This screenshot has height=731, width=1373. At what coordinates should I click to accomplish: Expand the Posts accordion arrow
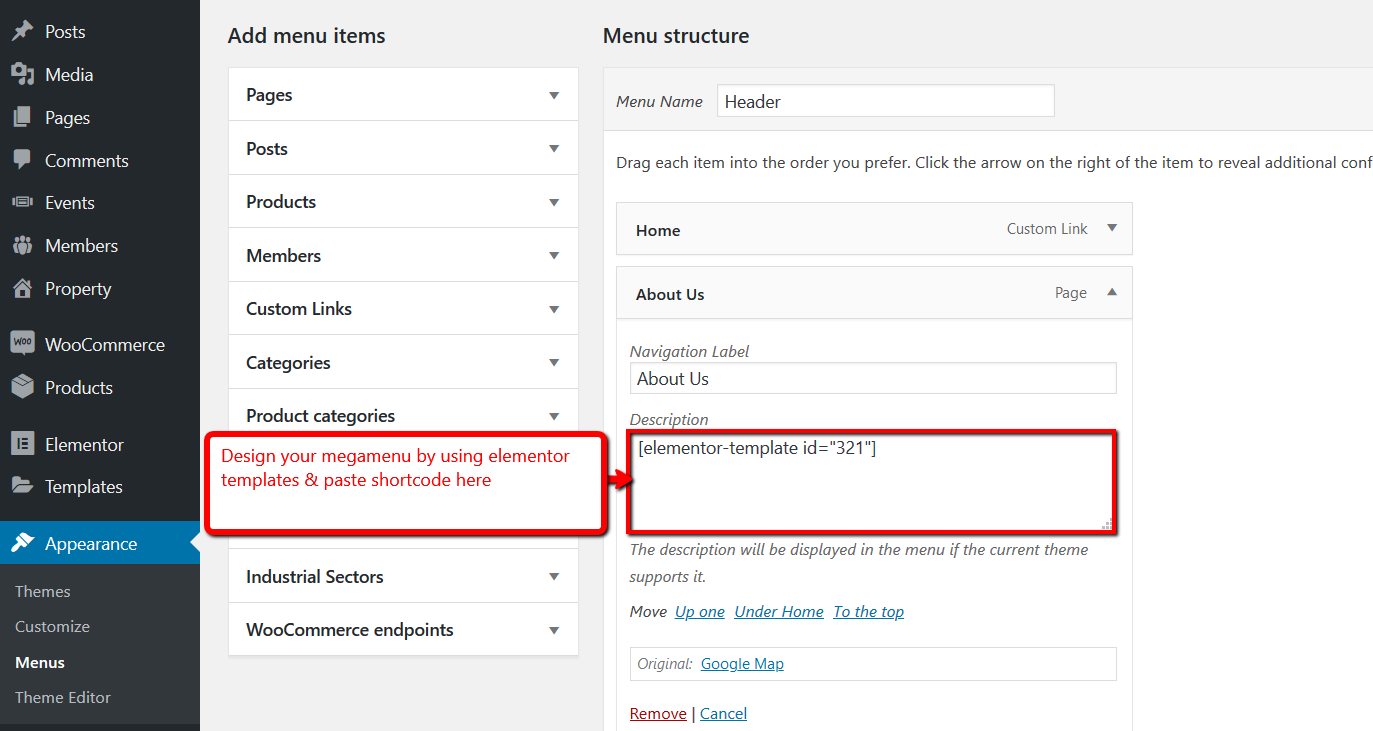coord(554,148)
